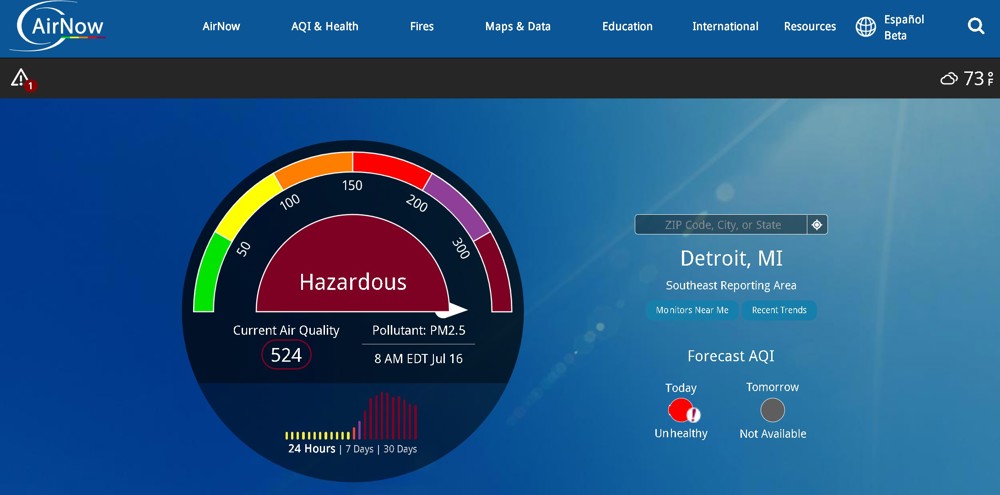Image resolution: width=1000 pixels, height=495 pixels.
Task: Click Today's red Unhealthy forecast circle
Action: tap(680, 410)
